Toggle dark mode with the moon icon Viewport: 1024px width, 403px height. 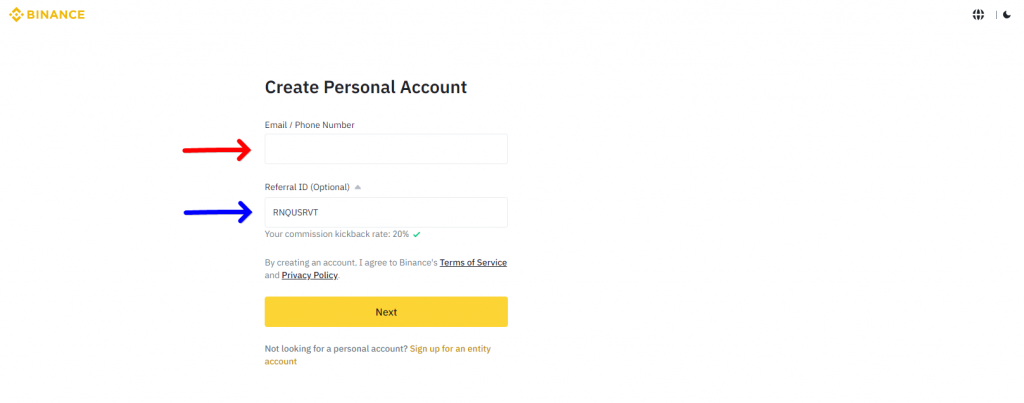click(1006, 15)
